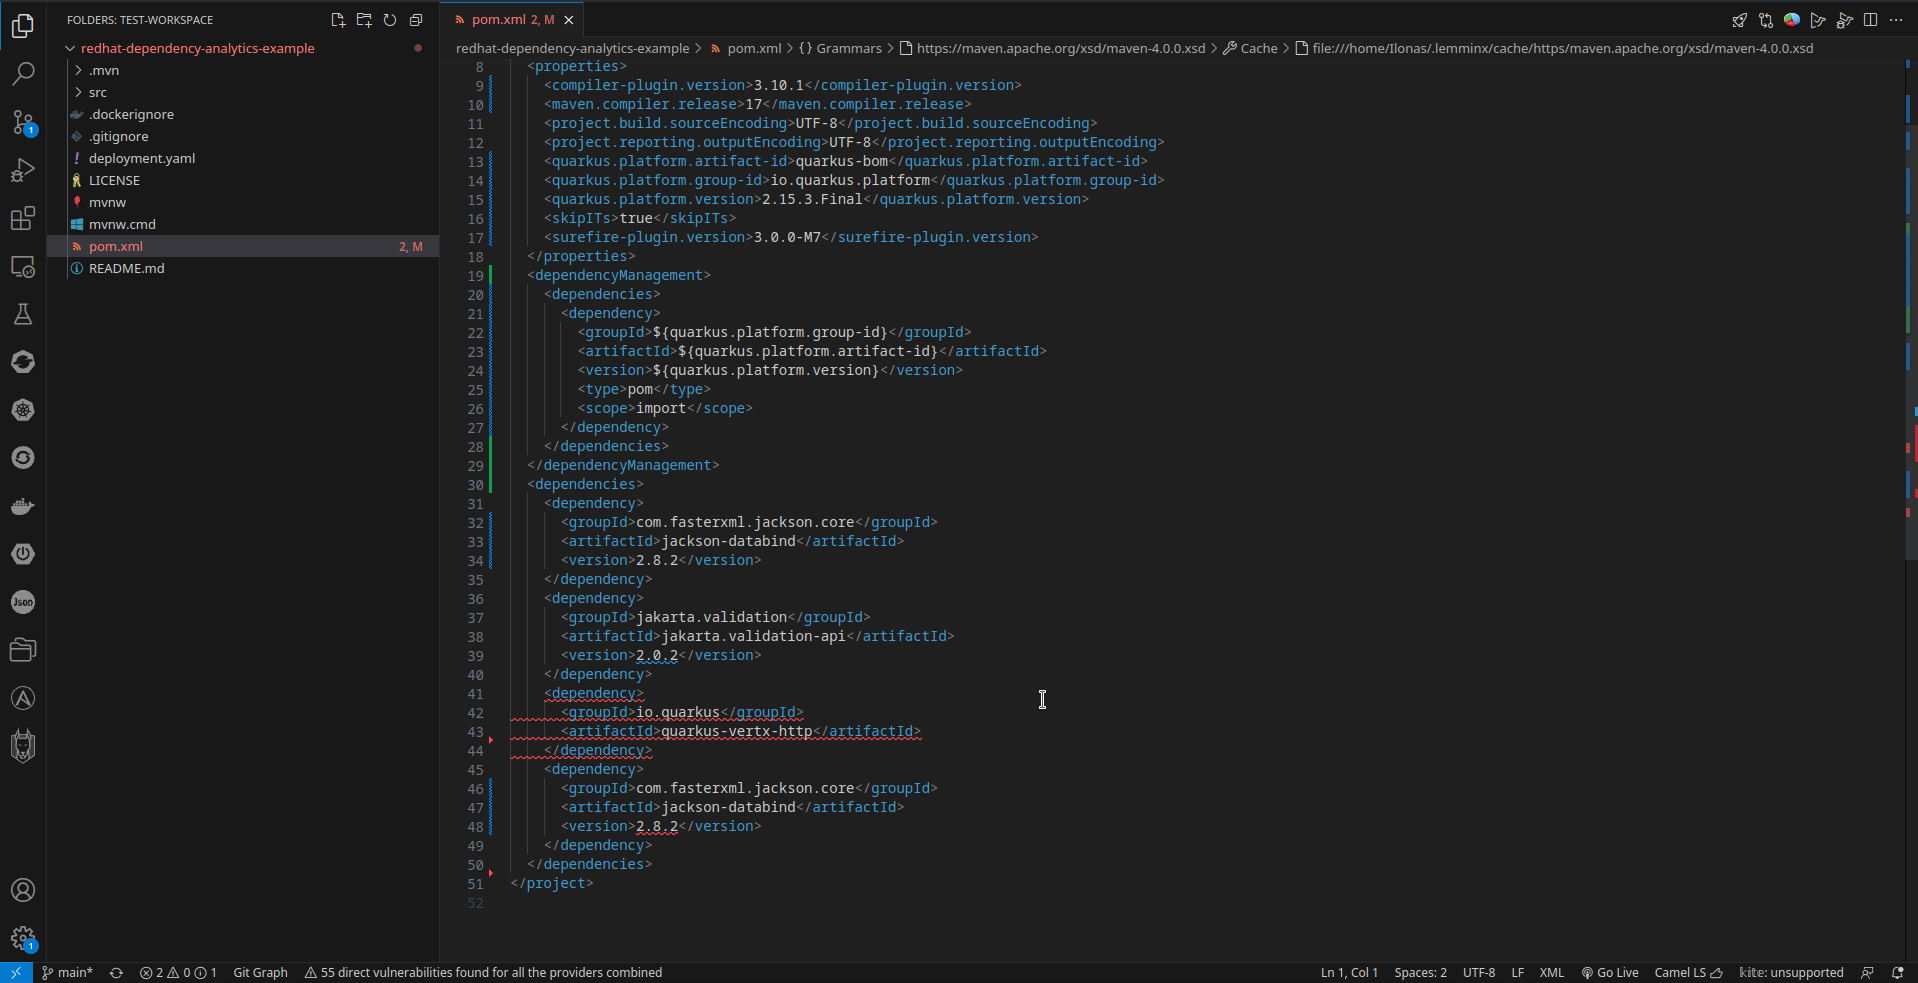The width and height of the screenshot is (1918, 983).
Task: Open the Docker extension view
Action: point(22,506)
